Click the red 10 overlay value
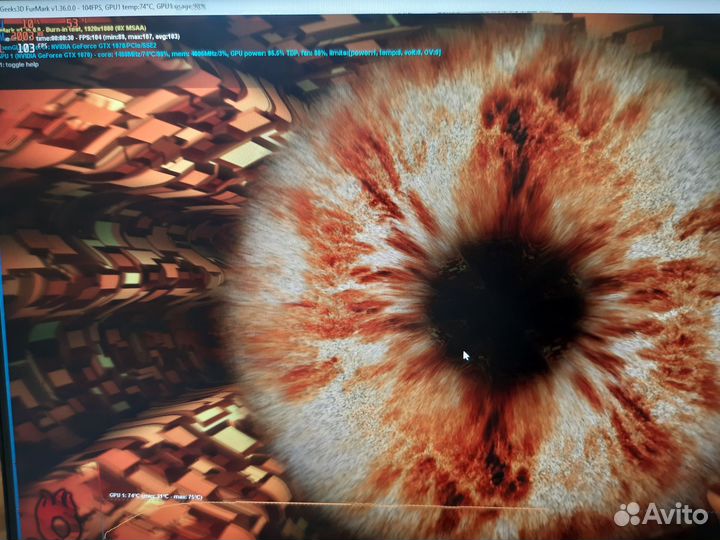 (x=28, y=23)
